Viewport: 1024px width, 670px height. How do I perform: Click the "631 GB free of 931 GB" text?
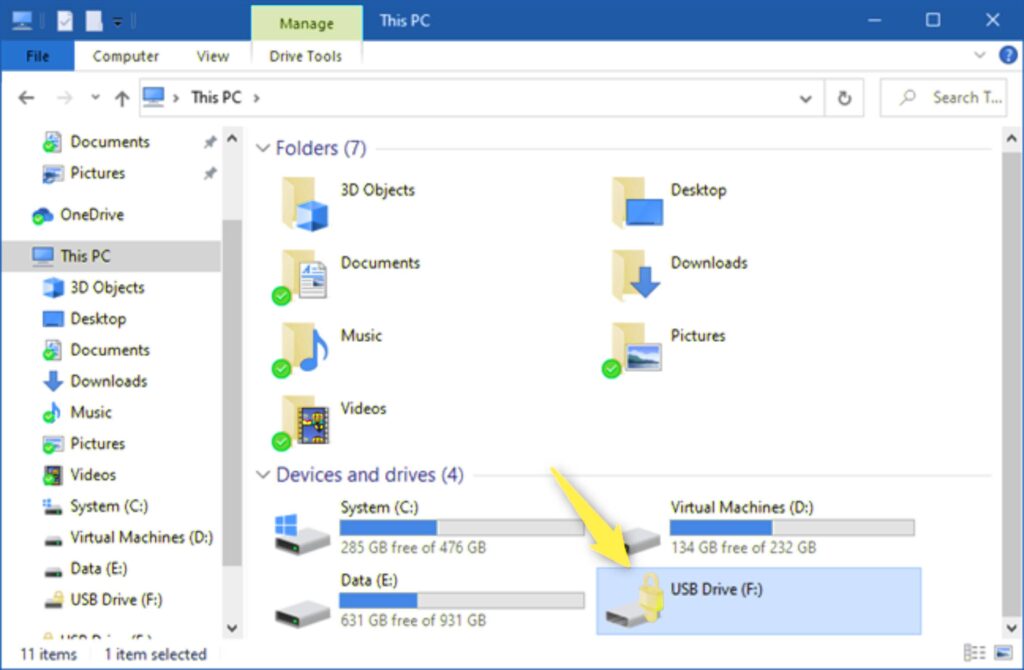[413, 620]
